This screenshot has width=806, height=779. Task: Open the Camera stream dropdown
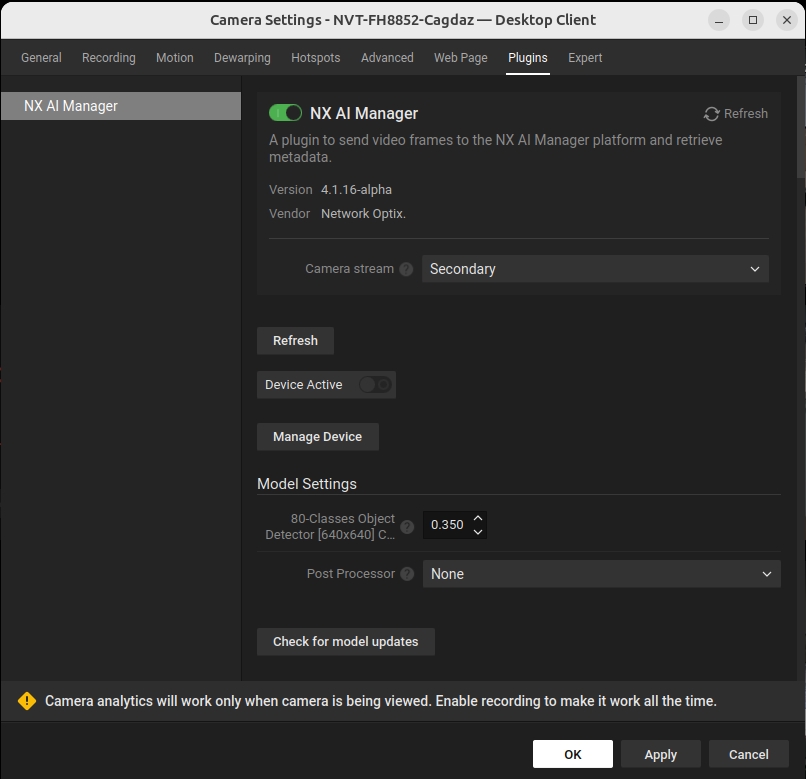tap(595, 269)
